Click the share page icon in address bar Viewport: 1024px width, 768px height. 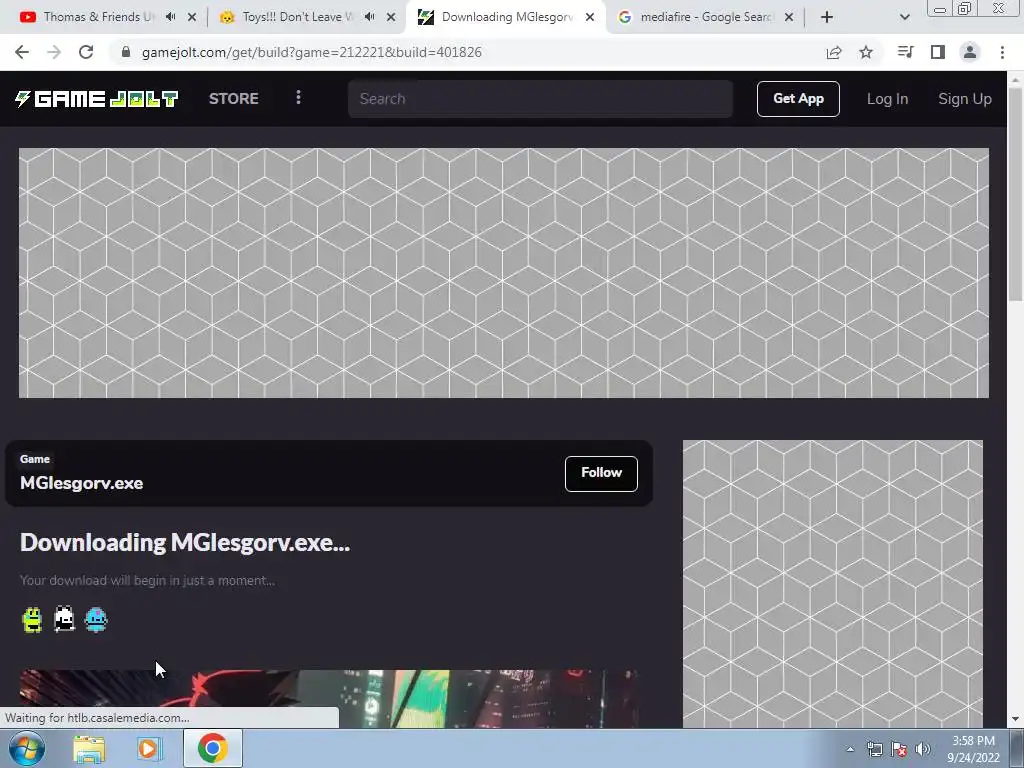(x=834, y=52)
